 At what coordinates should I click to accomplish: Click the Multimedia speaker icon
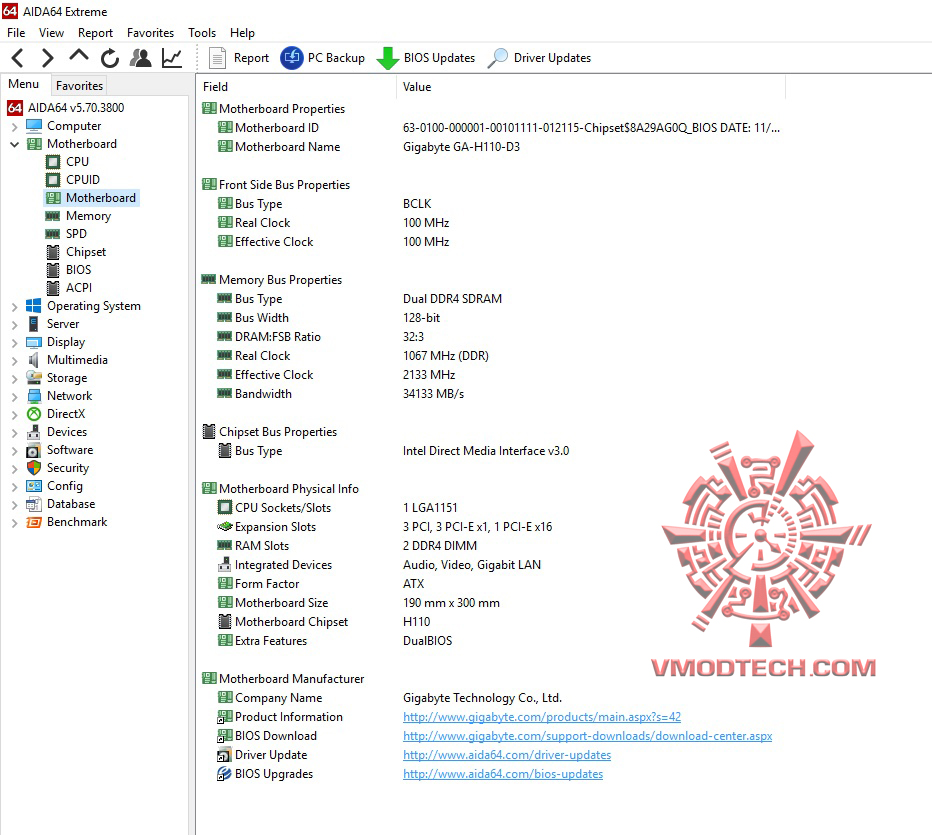[34, 360]
